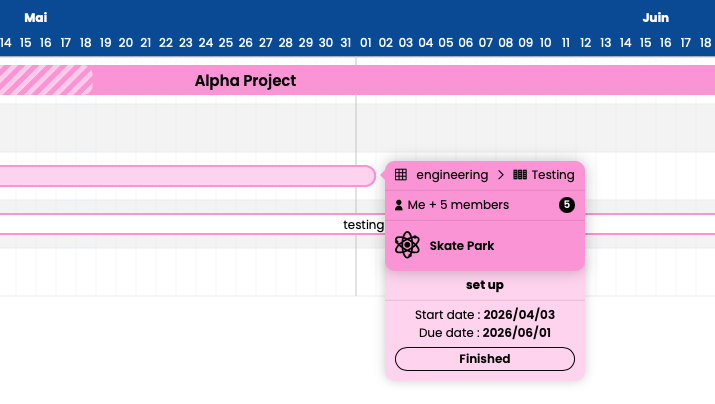Click the striped start of Alpha Project bar
Image resolution: width=715 pixels, height=404 pixels.
46,80
